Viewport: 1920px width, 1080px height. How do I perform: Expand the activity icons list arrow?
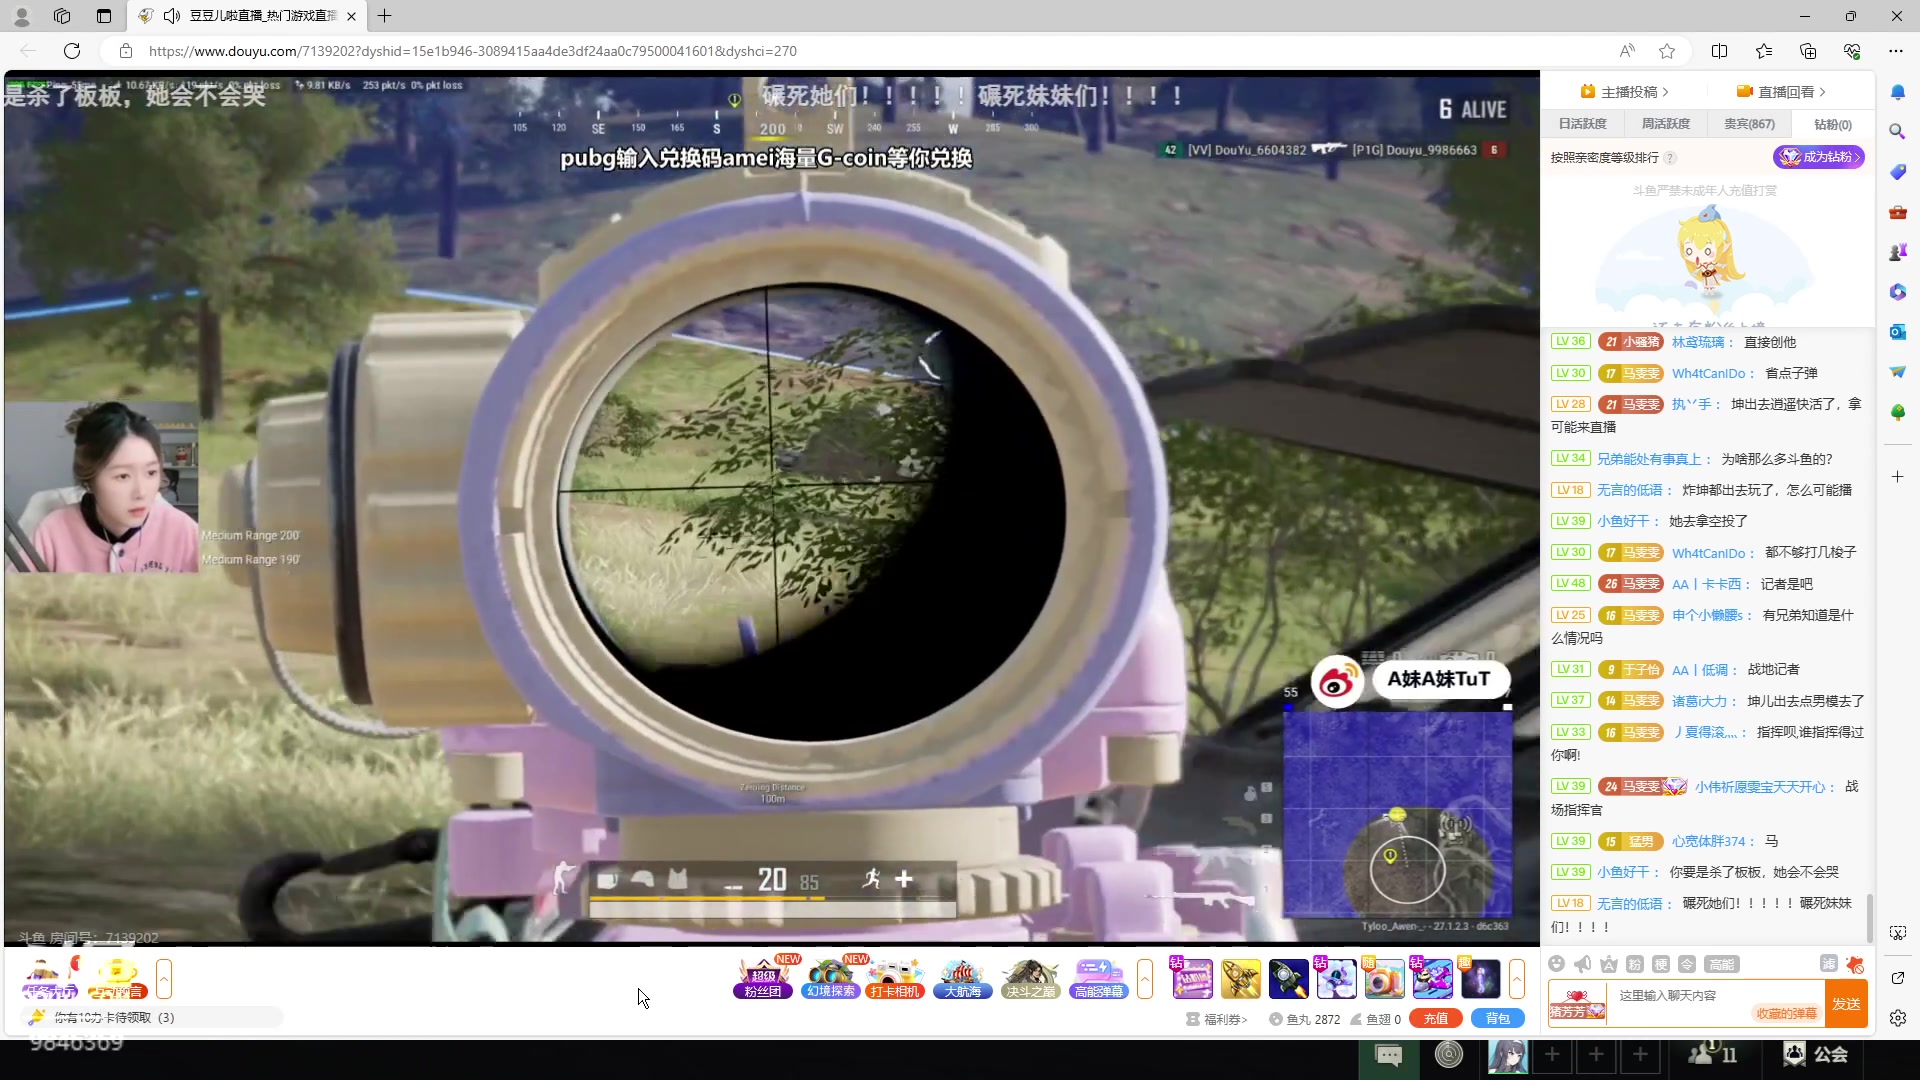1145,979
